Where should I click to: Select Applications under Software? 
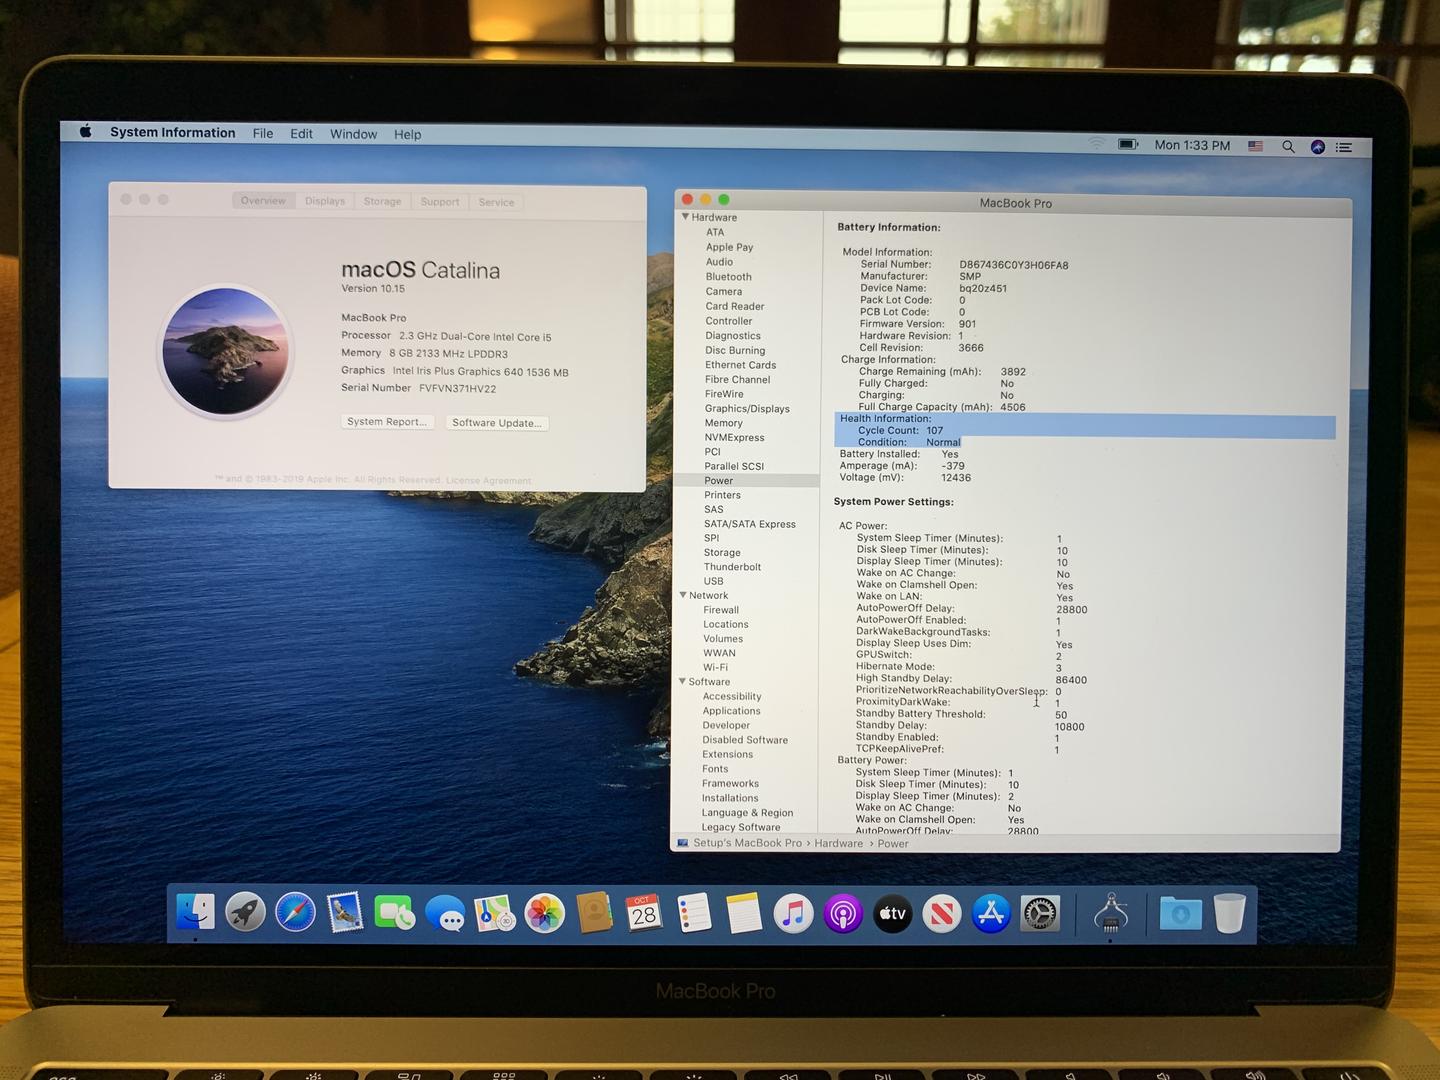click(x=731, y=711)
